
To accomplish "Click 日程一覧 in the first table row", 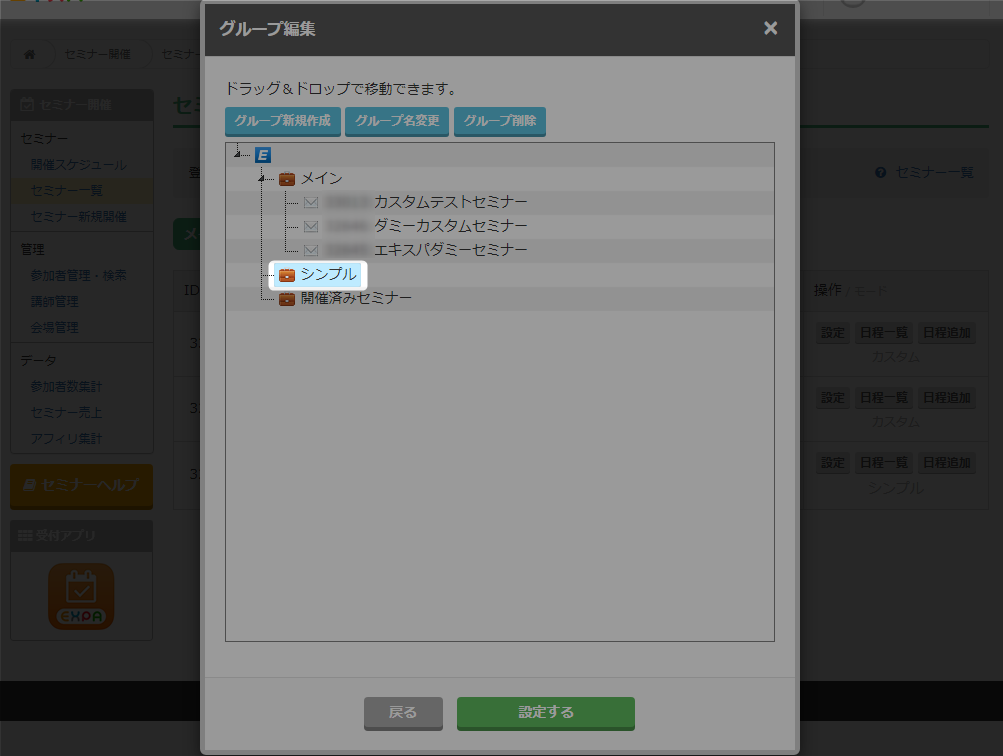I will pyautogui.click(x=883, y=333).
